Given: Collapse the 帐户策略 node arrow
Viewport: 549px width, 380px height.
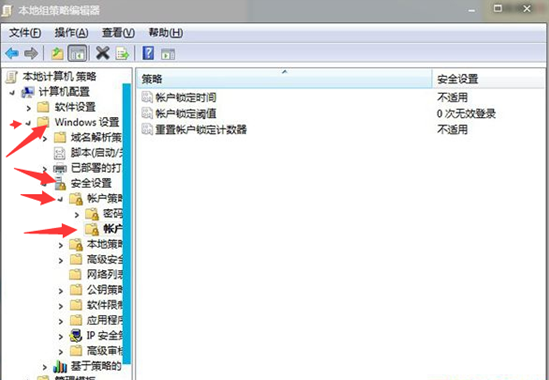Looking at the screenshot, I should click(x=61, y=199).
